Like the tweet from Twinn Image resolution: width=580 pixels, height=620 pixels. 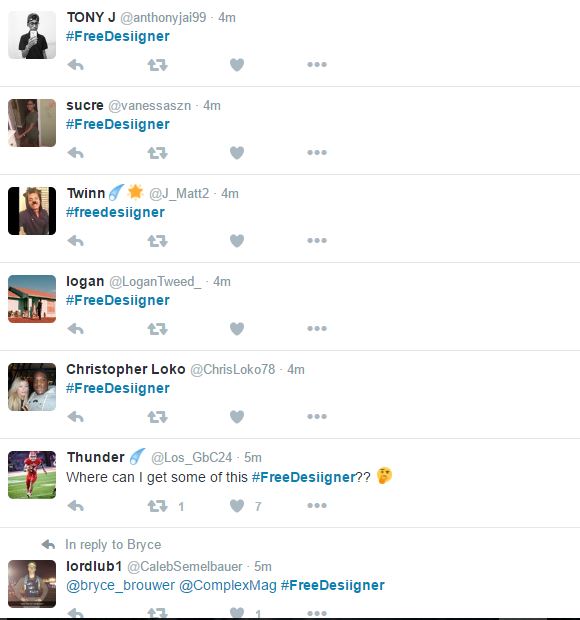237,240
